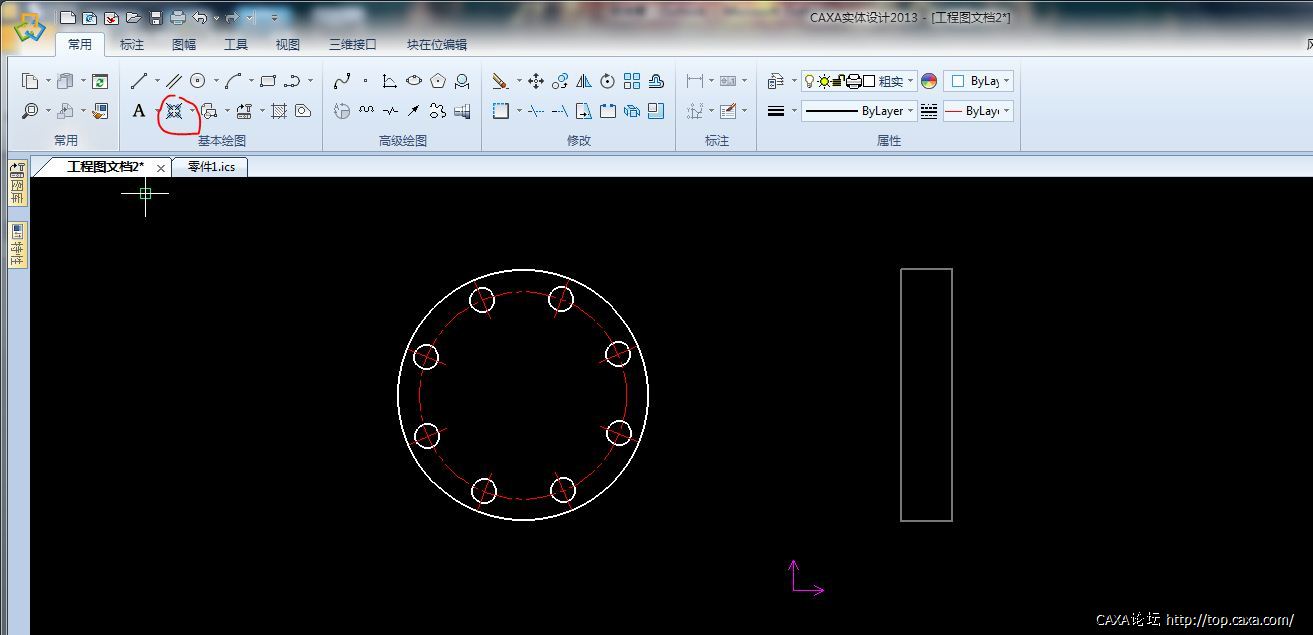This screenshot has height=635, width=1313.
Task: Activate the Array tool with four squares
Action: (x=632, y=81)
